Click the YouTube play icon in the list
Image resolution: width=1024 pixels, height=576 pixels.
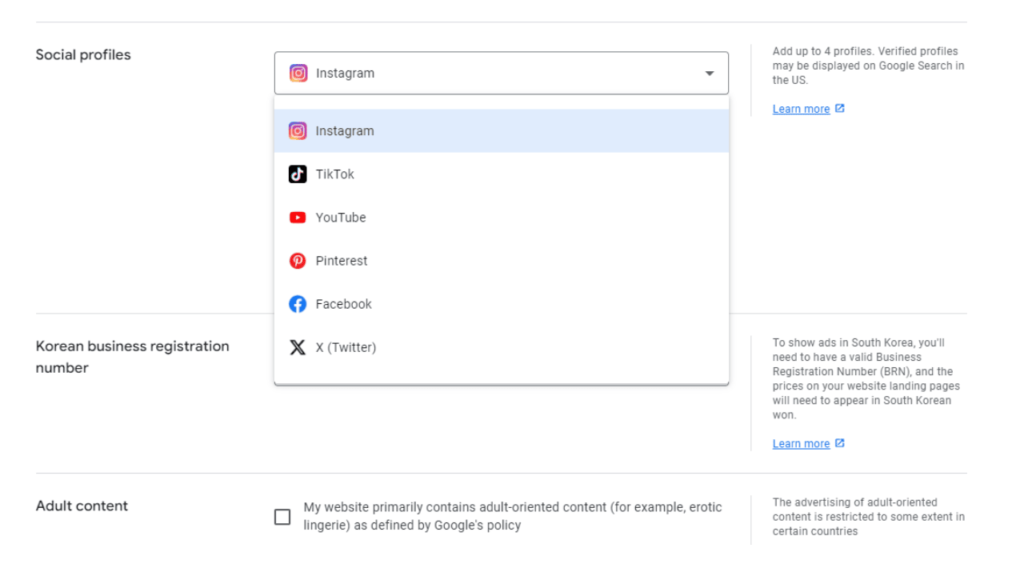297,217
